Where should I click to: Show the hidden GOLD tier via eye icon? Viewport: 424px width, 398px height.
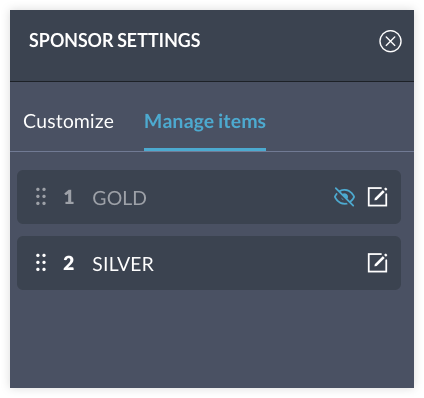(x=344, y=197)
